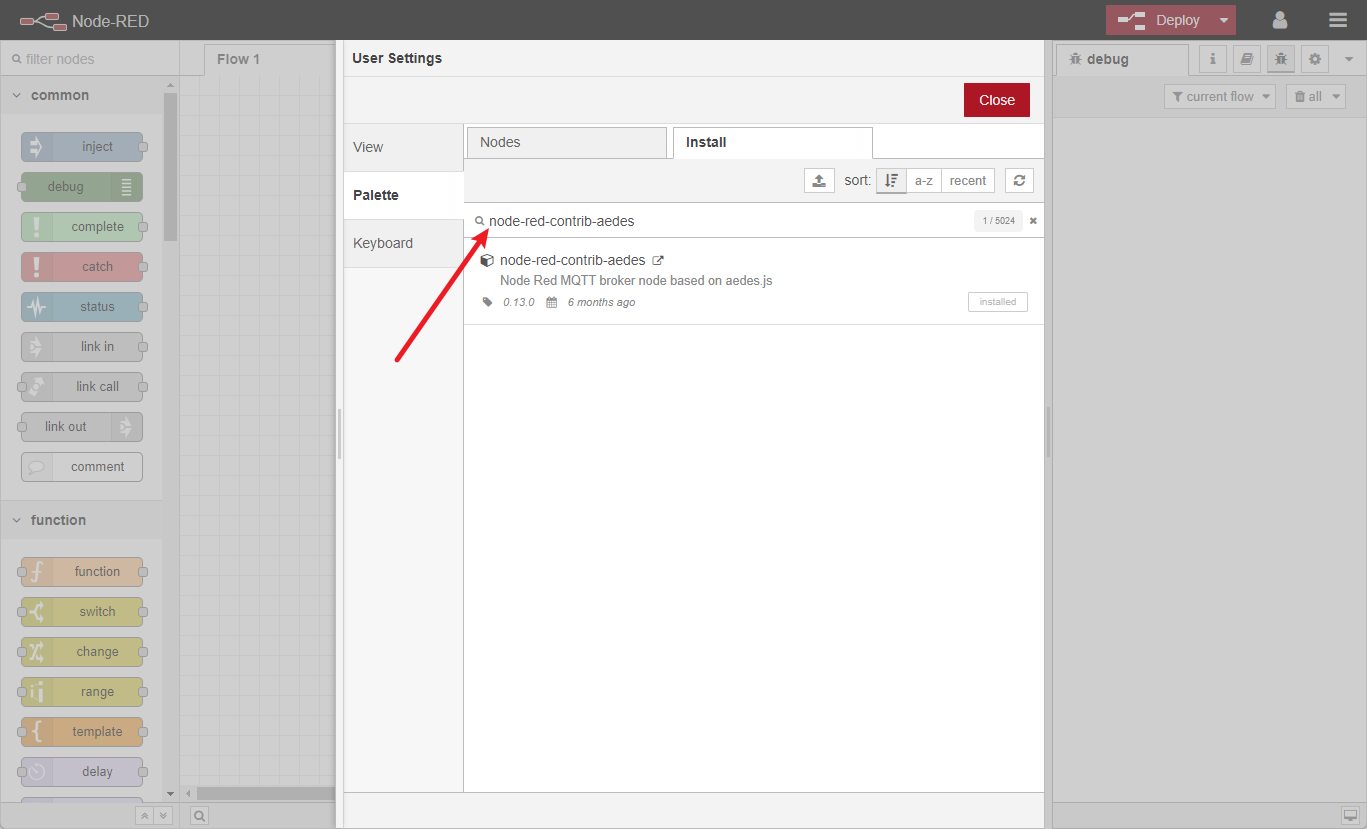Open debug window monitor icon

coord(1350,816)
